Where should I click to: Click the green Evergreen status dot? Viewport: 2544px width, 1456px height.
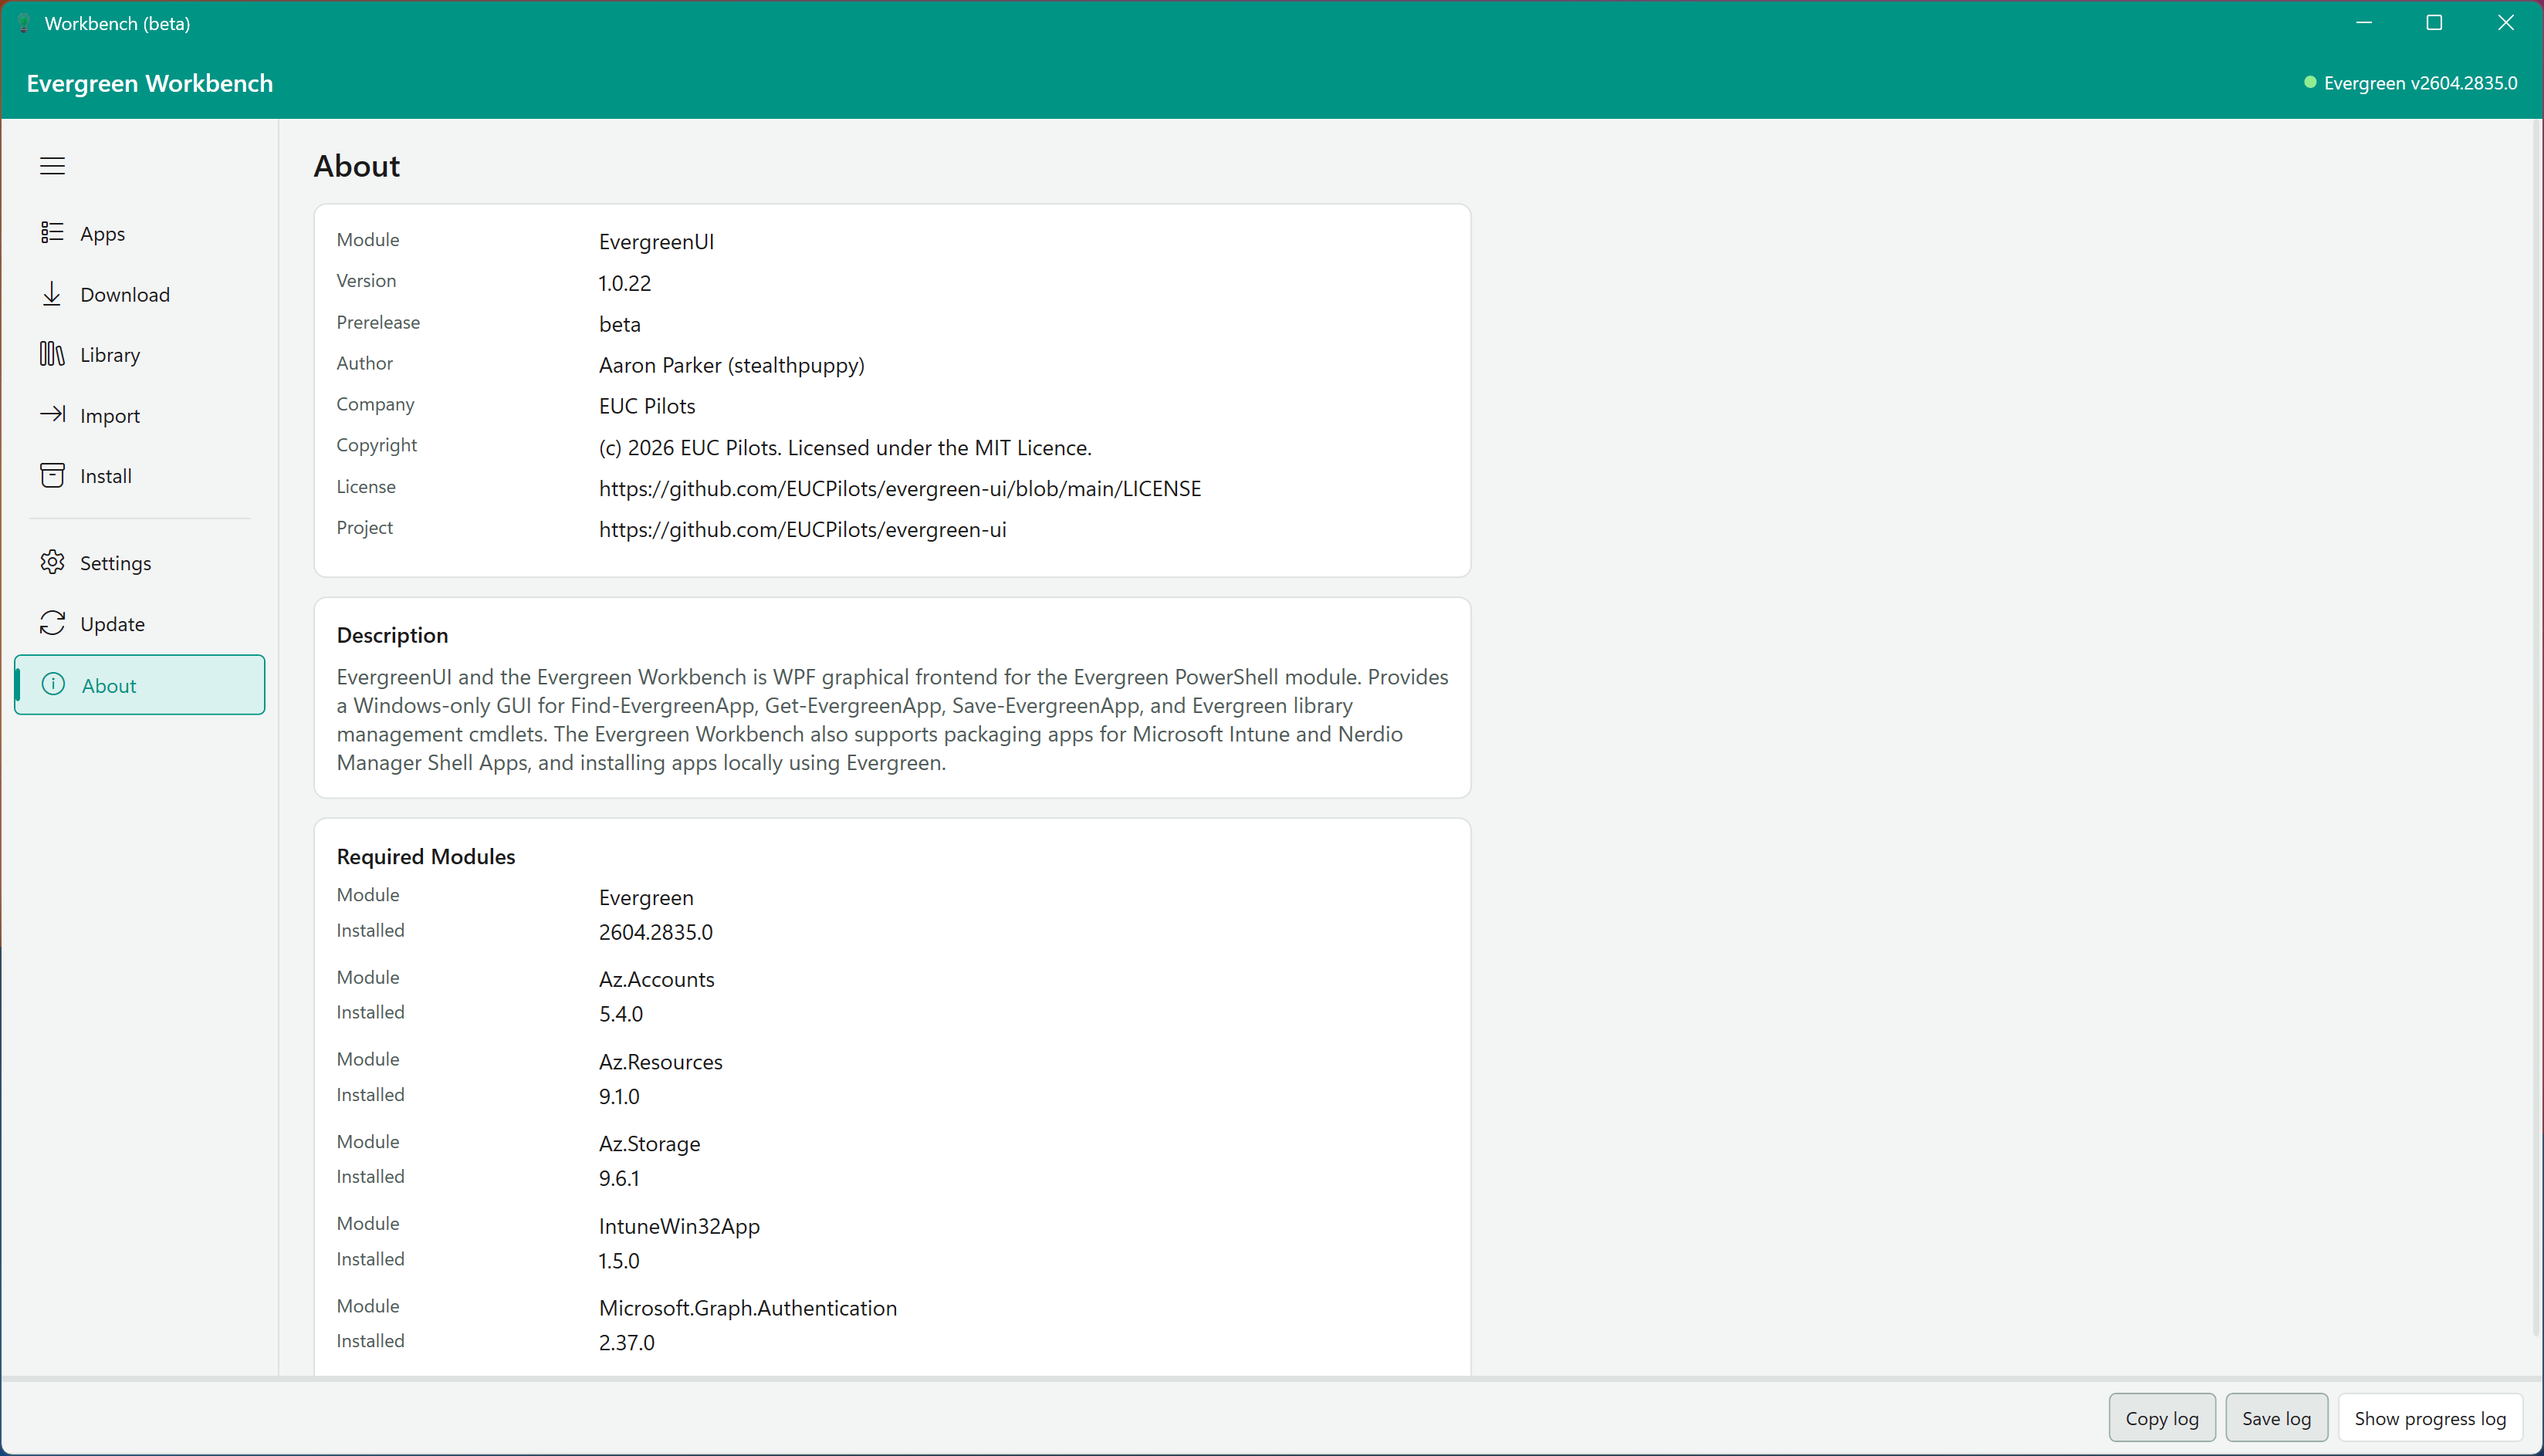coord(2310,83)
